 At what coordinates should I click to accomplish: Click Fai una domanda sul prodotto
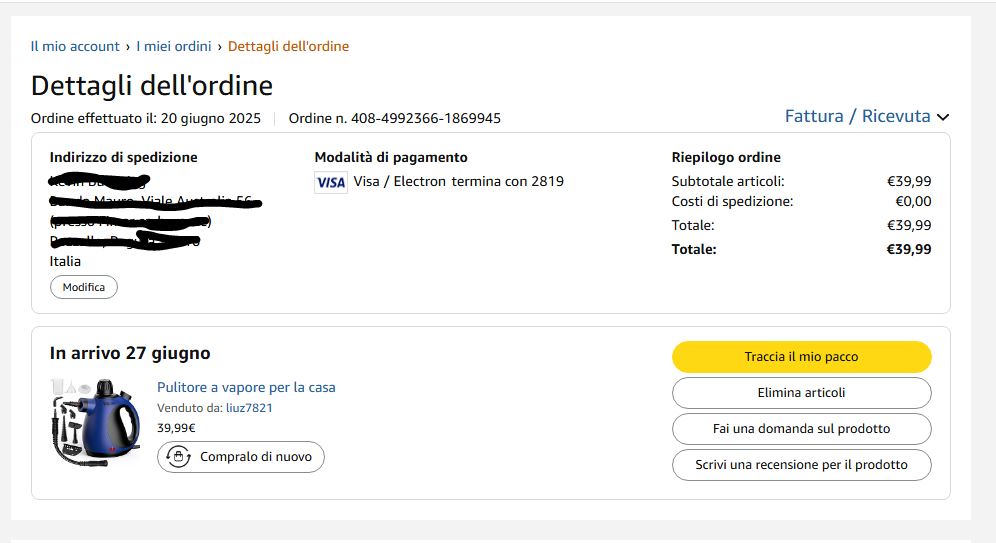pos(801,429)
